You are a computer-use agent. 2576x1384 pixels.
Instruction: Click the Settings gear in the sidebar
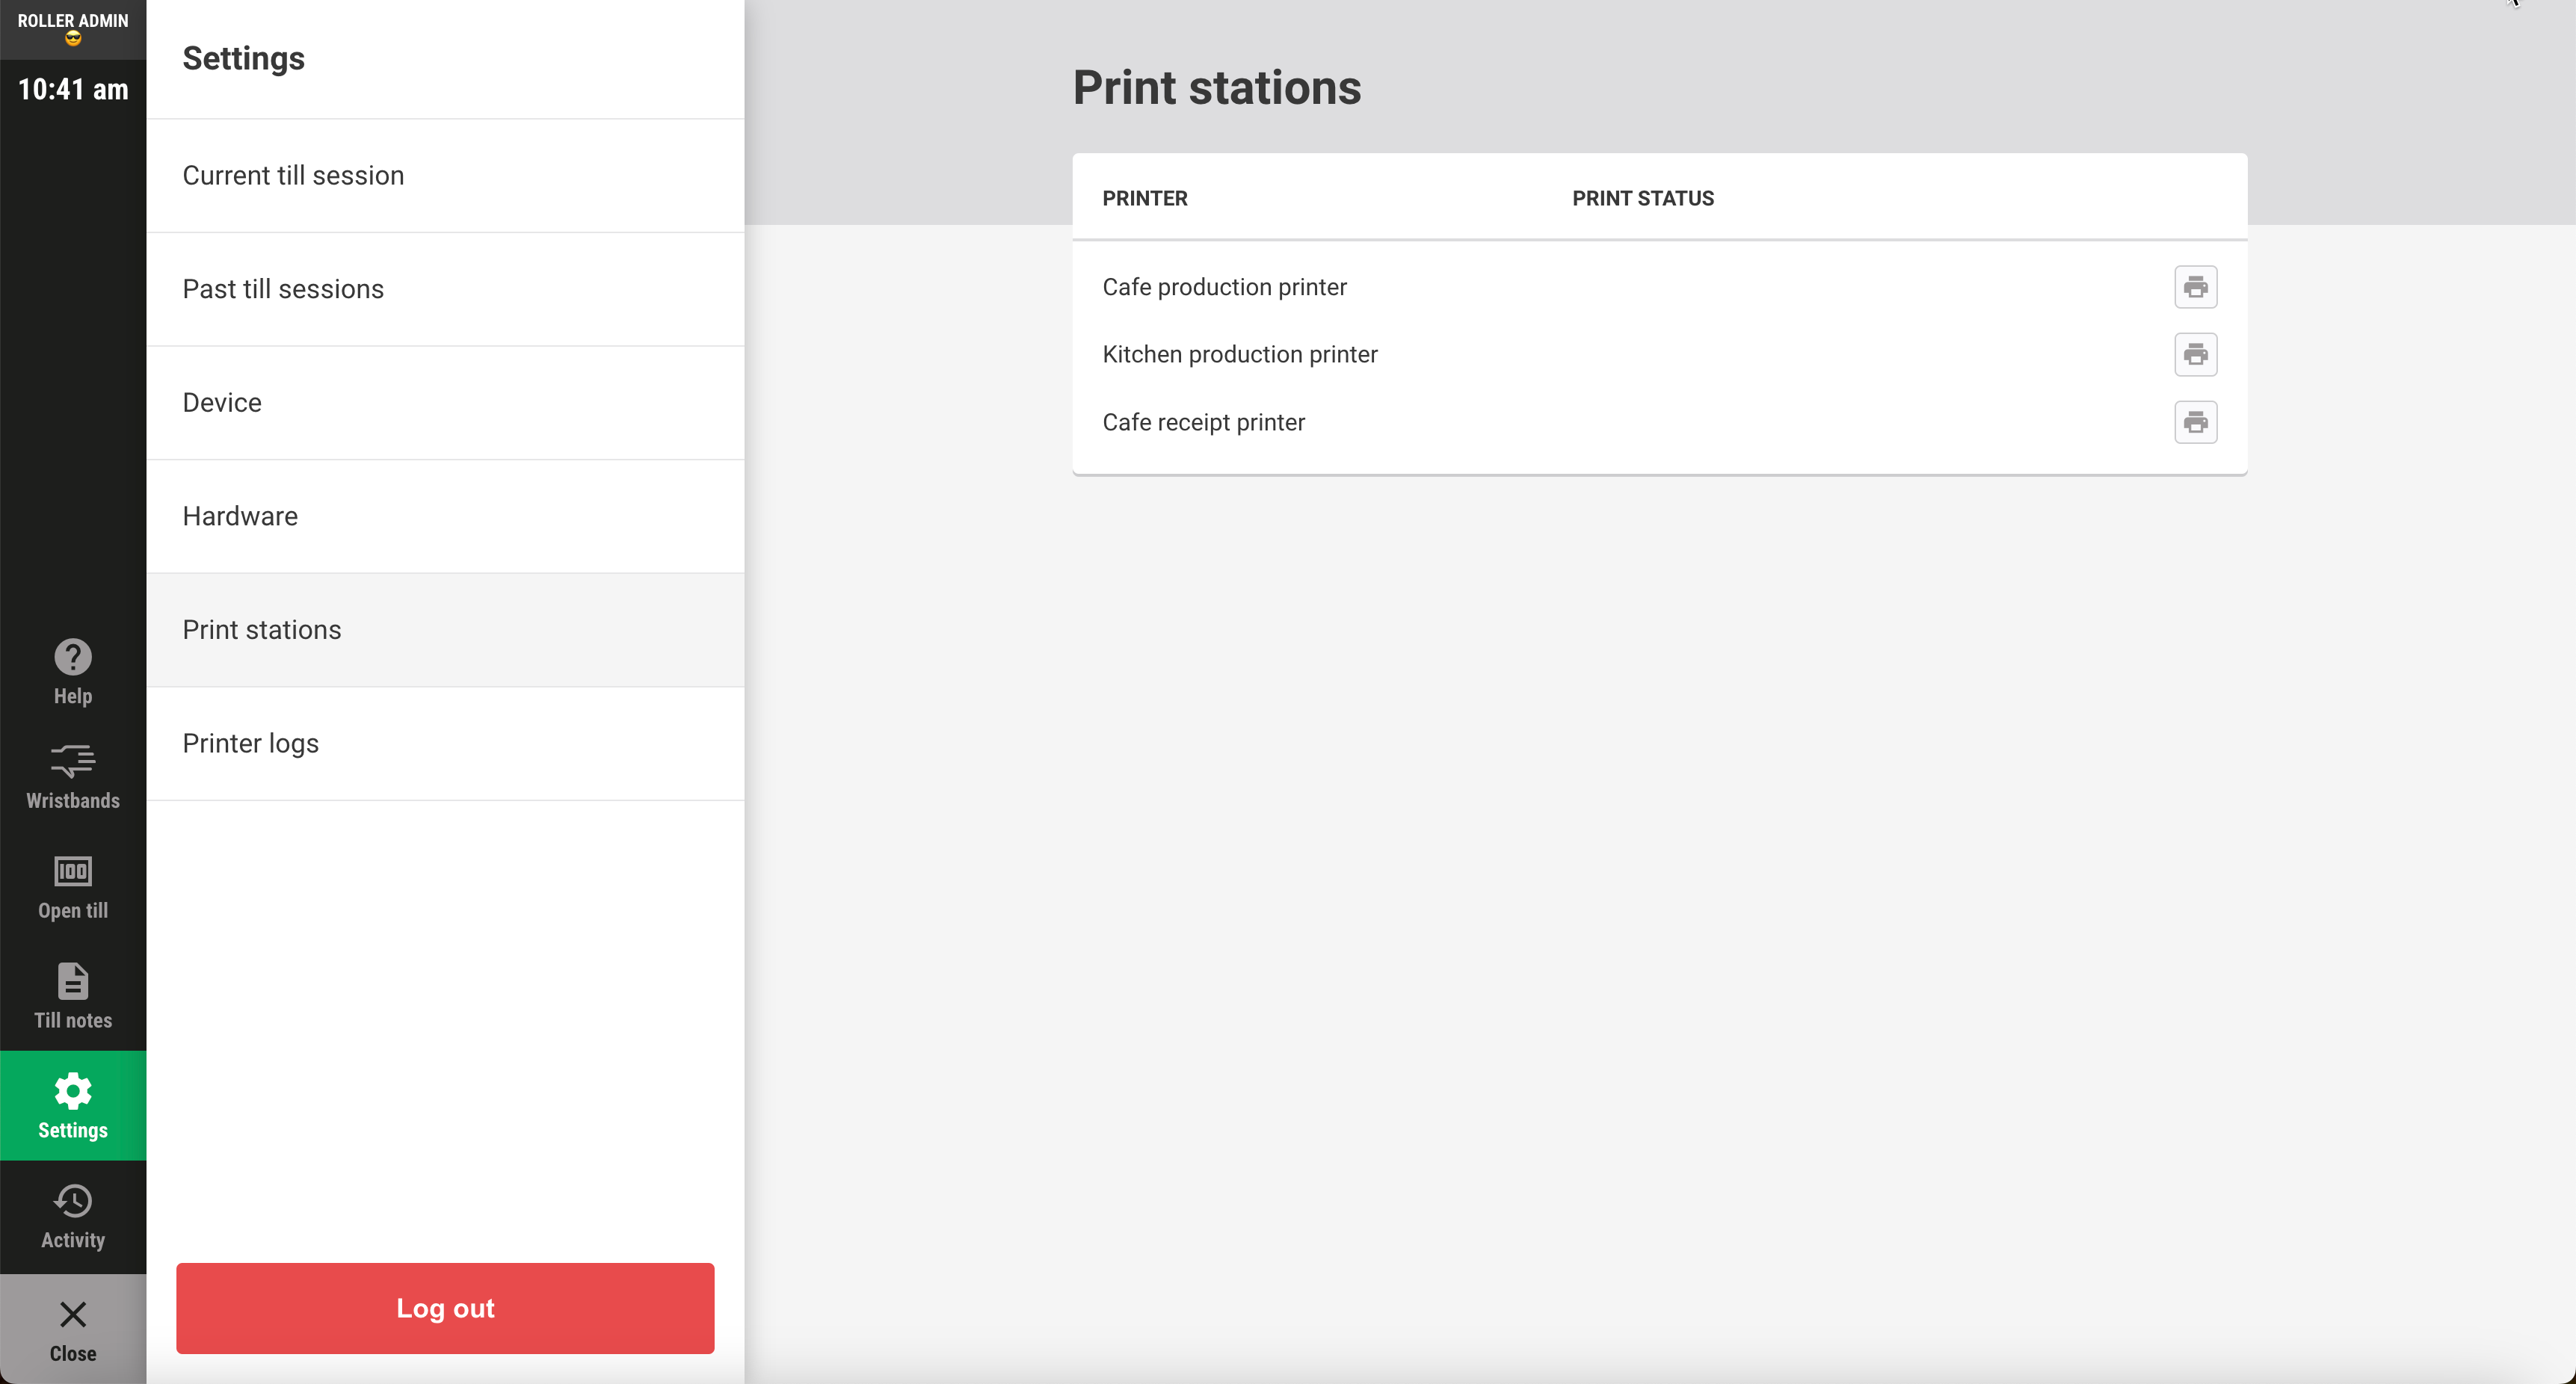point(73,1105)
